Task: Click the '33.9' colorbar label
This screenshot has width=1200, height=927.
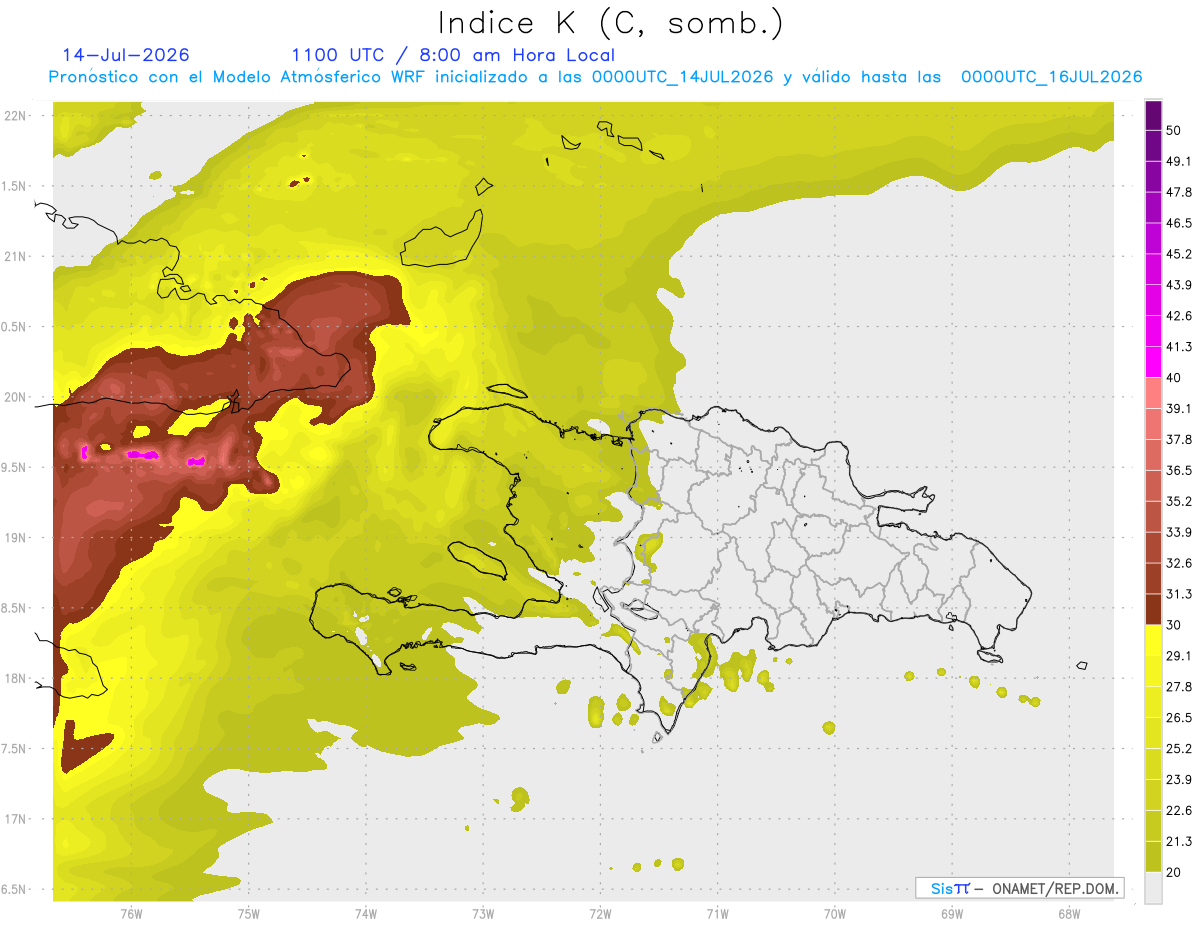Action: (x=1179, y=532)
